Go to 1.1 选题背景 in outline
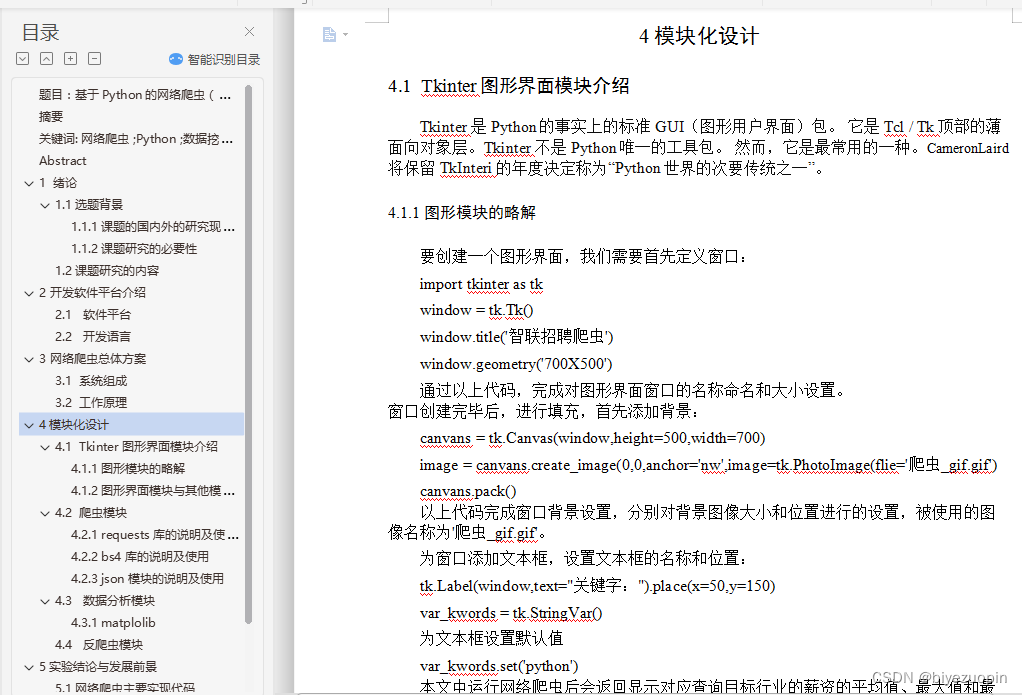 coord(89,205)
